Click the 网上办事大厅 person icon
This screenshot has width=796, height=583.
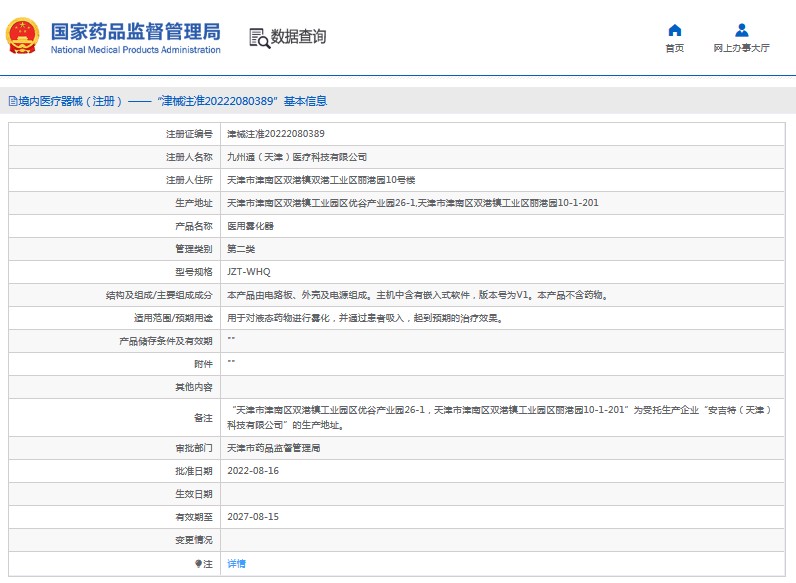(x=741, y=30)
